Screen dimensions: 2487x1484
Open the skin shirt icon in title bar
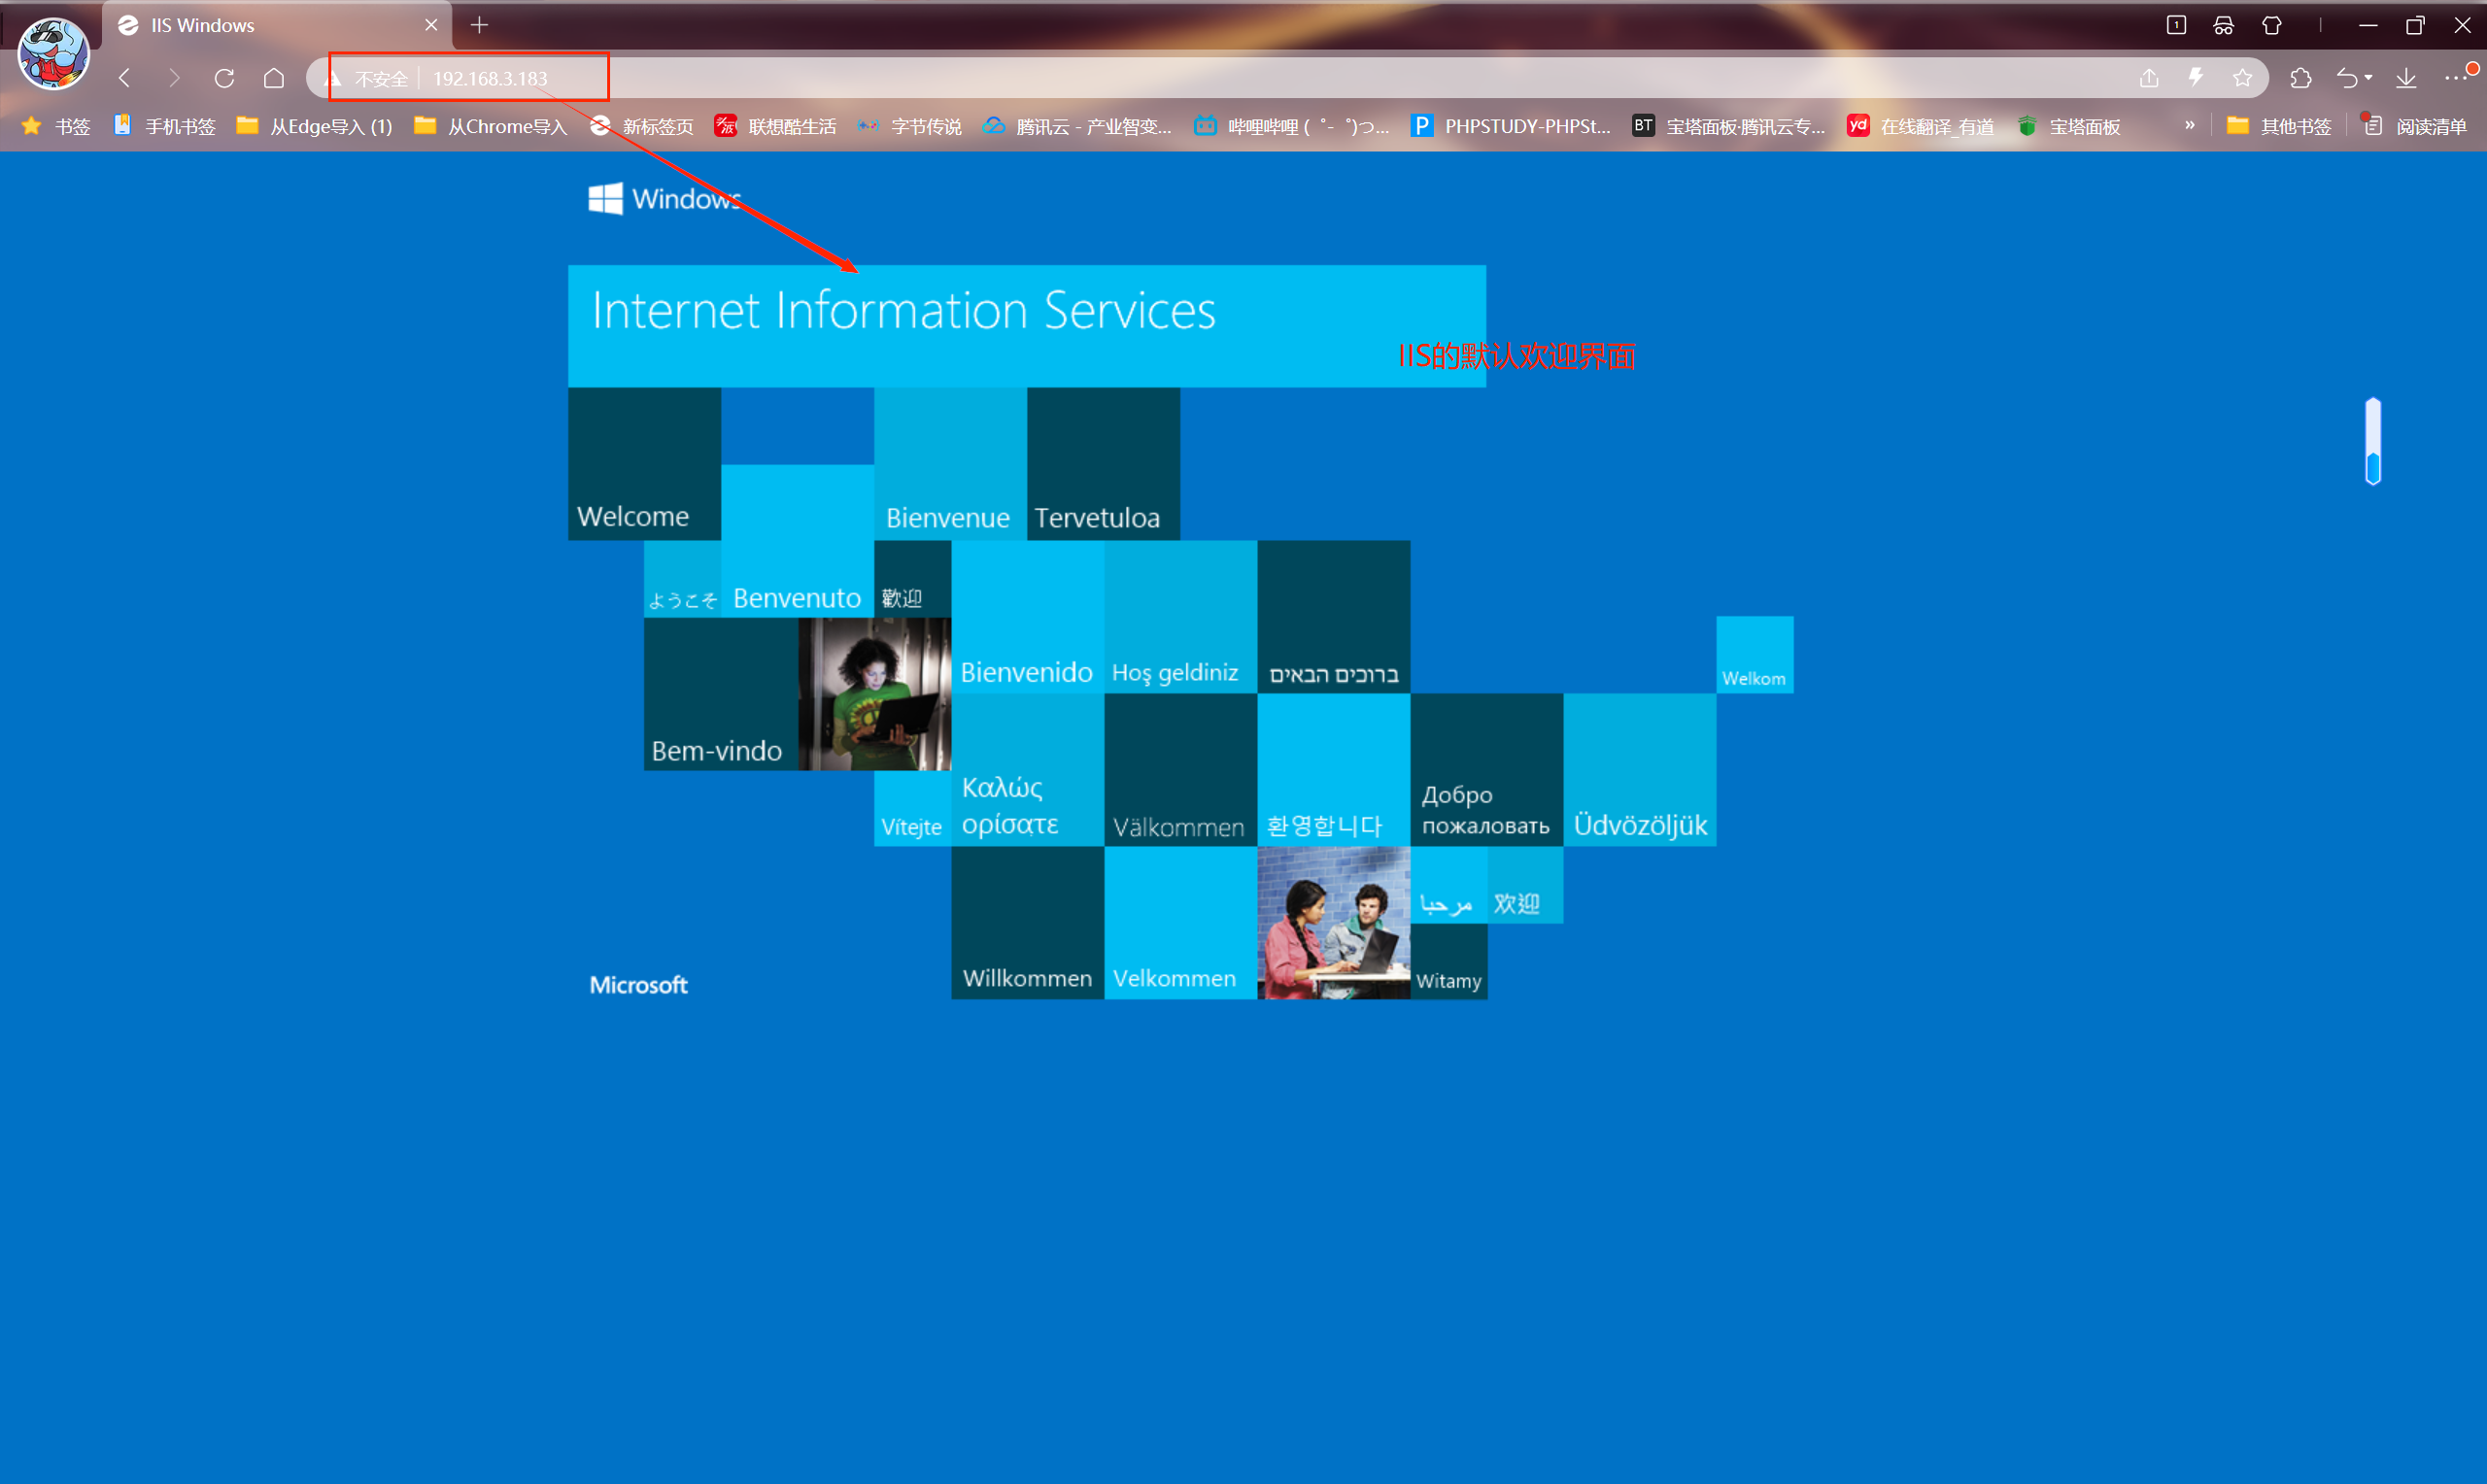(2272, 25)
